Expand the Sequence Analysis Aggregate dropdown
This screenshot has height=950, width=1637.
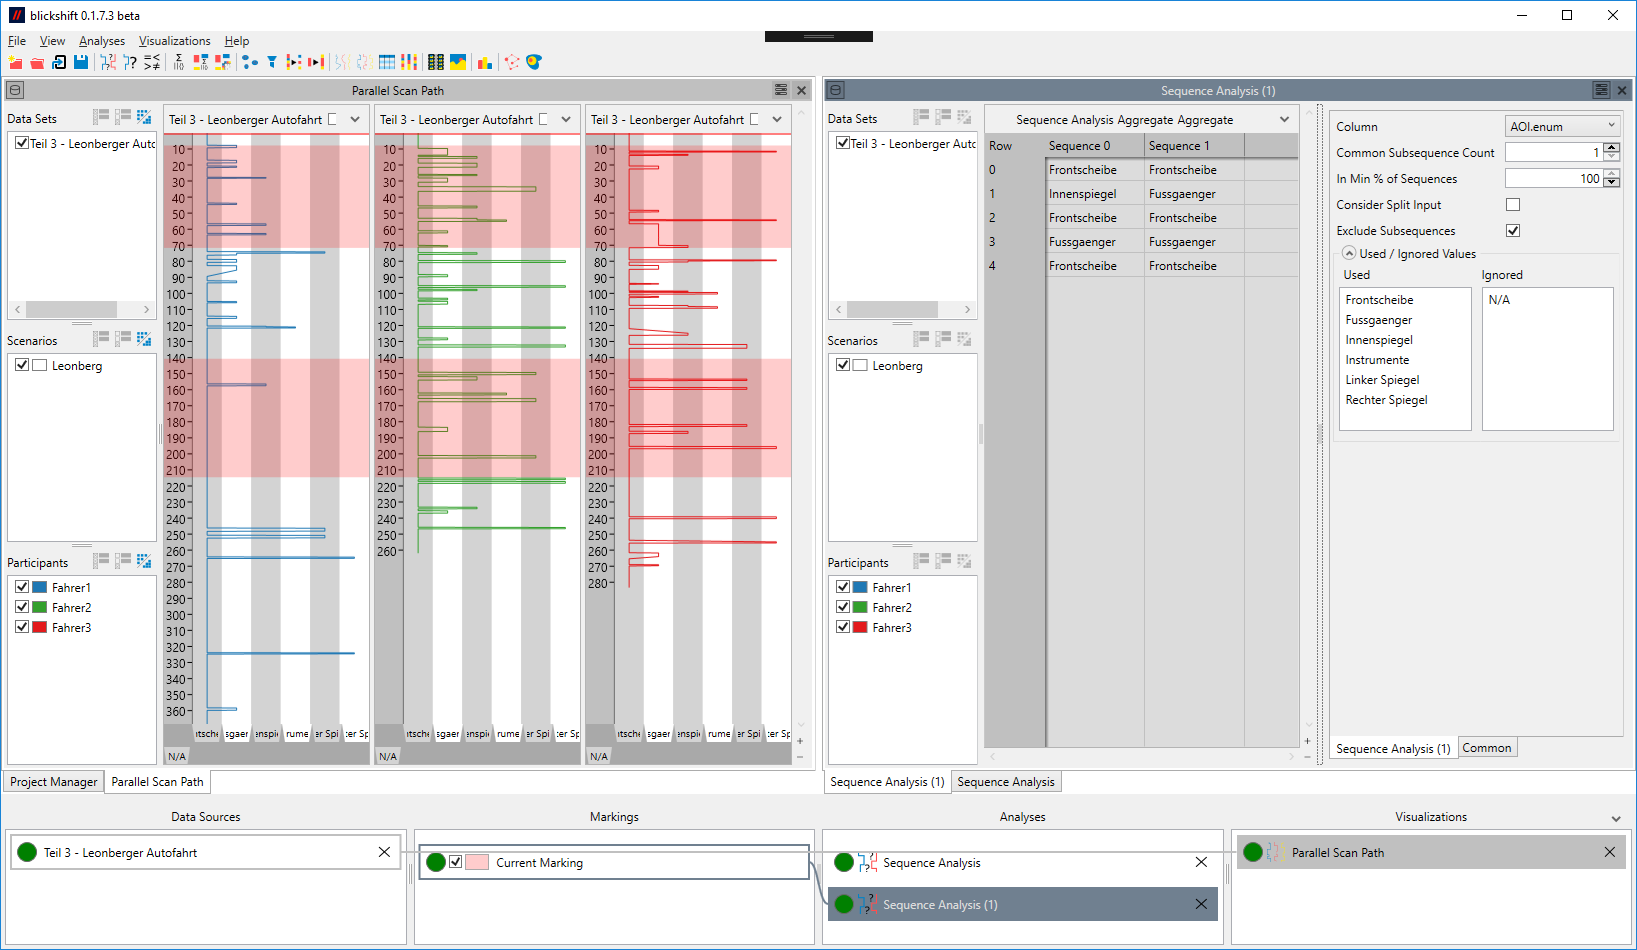tap(1284, 120)
